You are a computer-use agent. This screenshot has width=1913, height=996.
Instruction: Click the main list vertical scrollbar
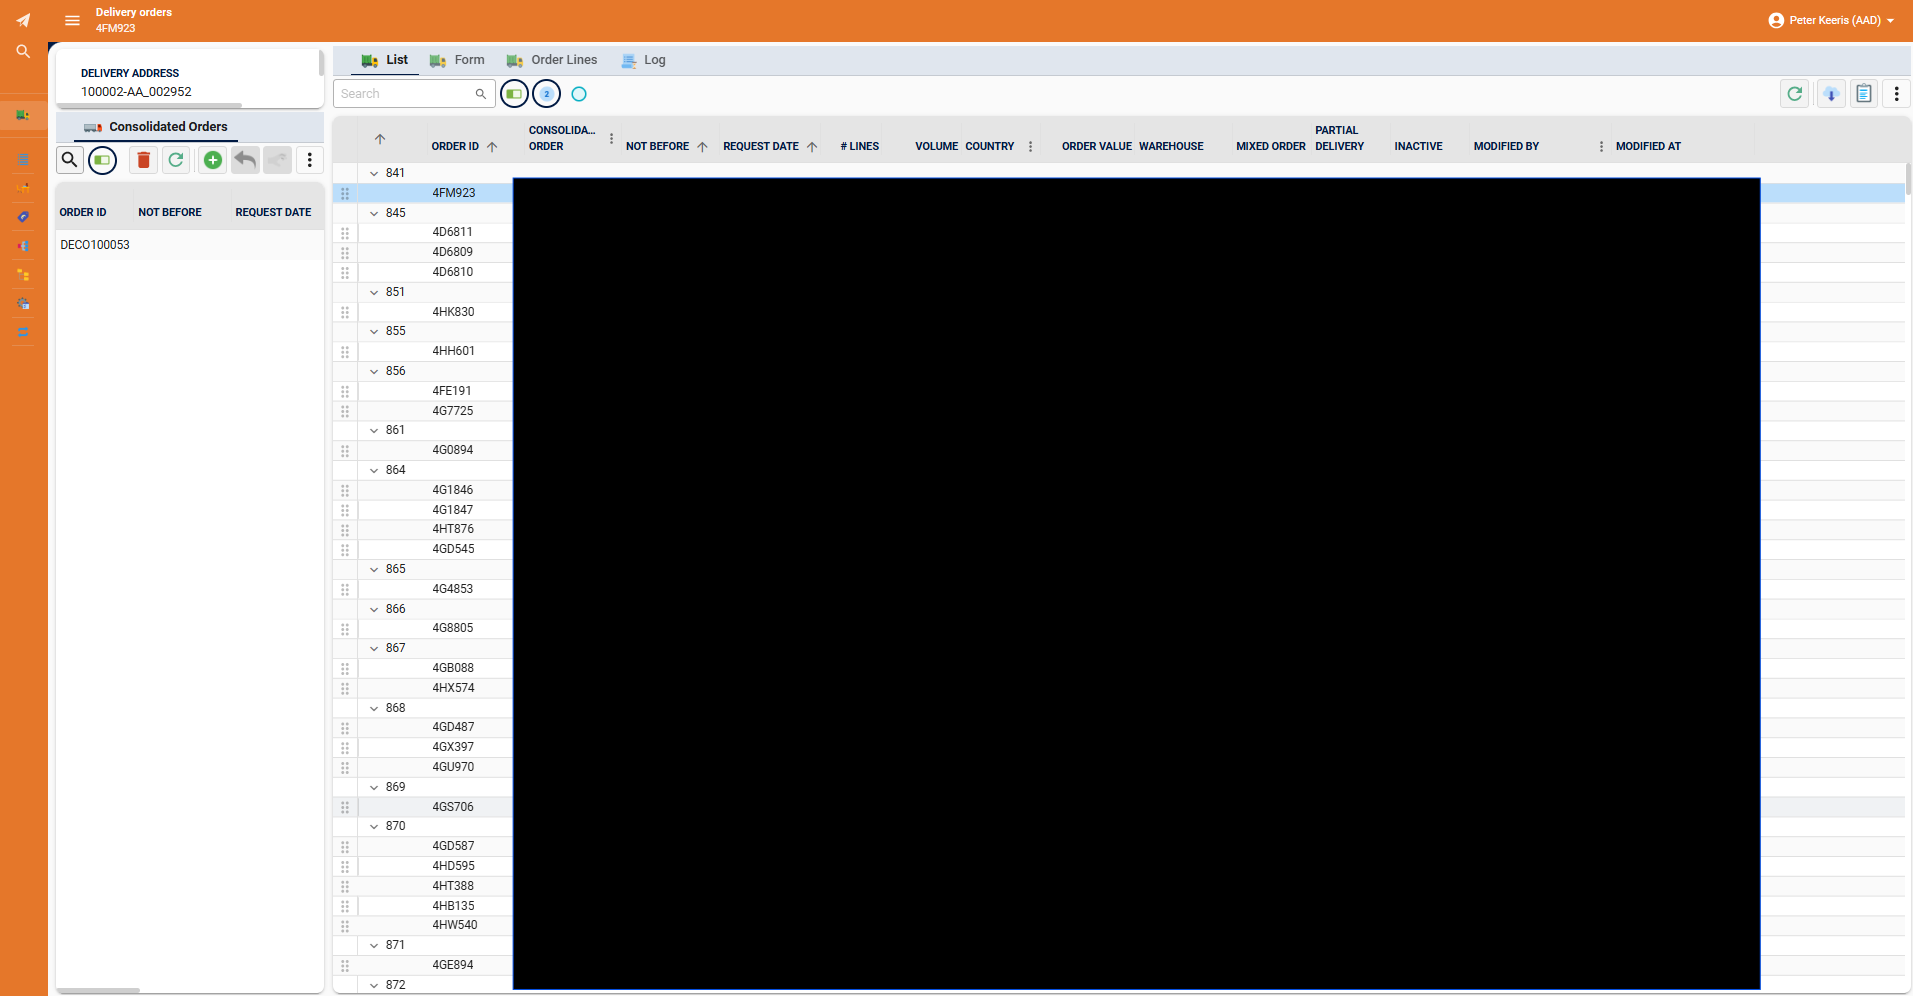pyautogui.click(x=1908, y=179)
